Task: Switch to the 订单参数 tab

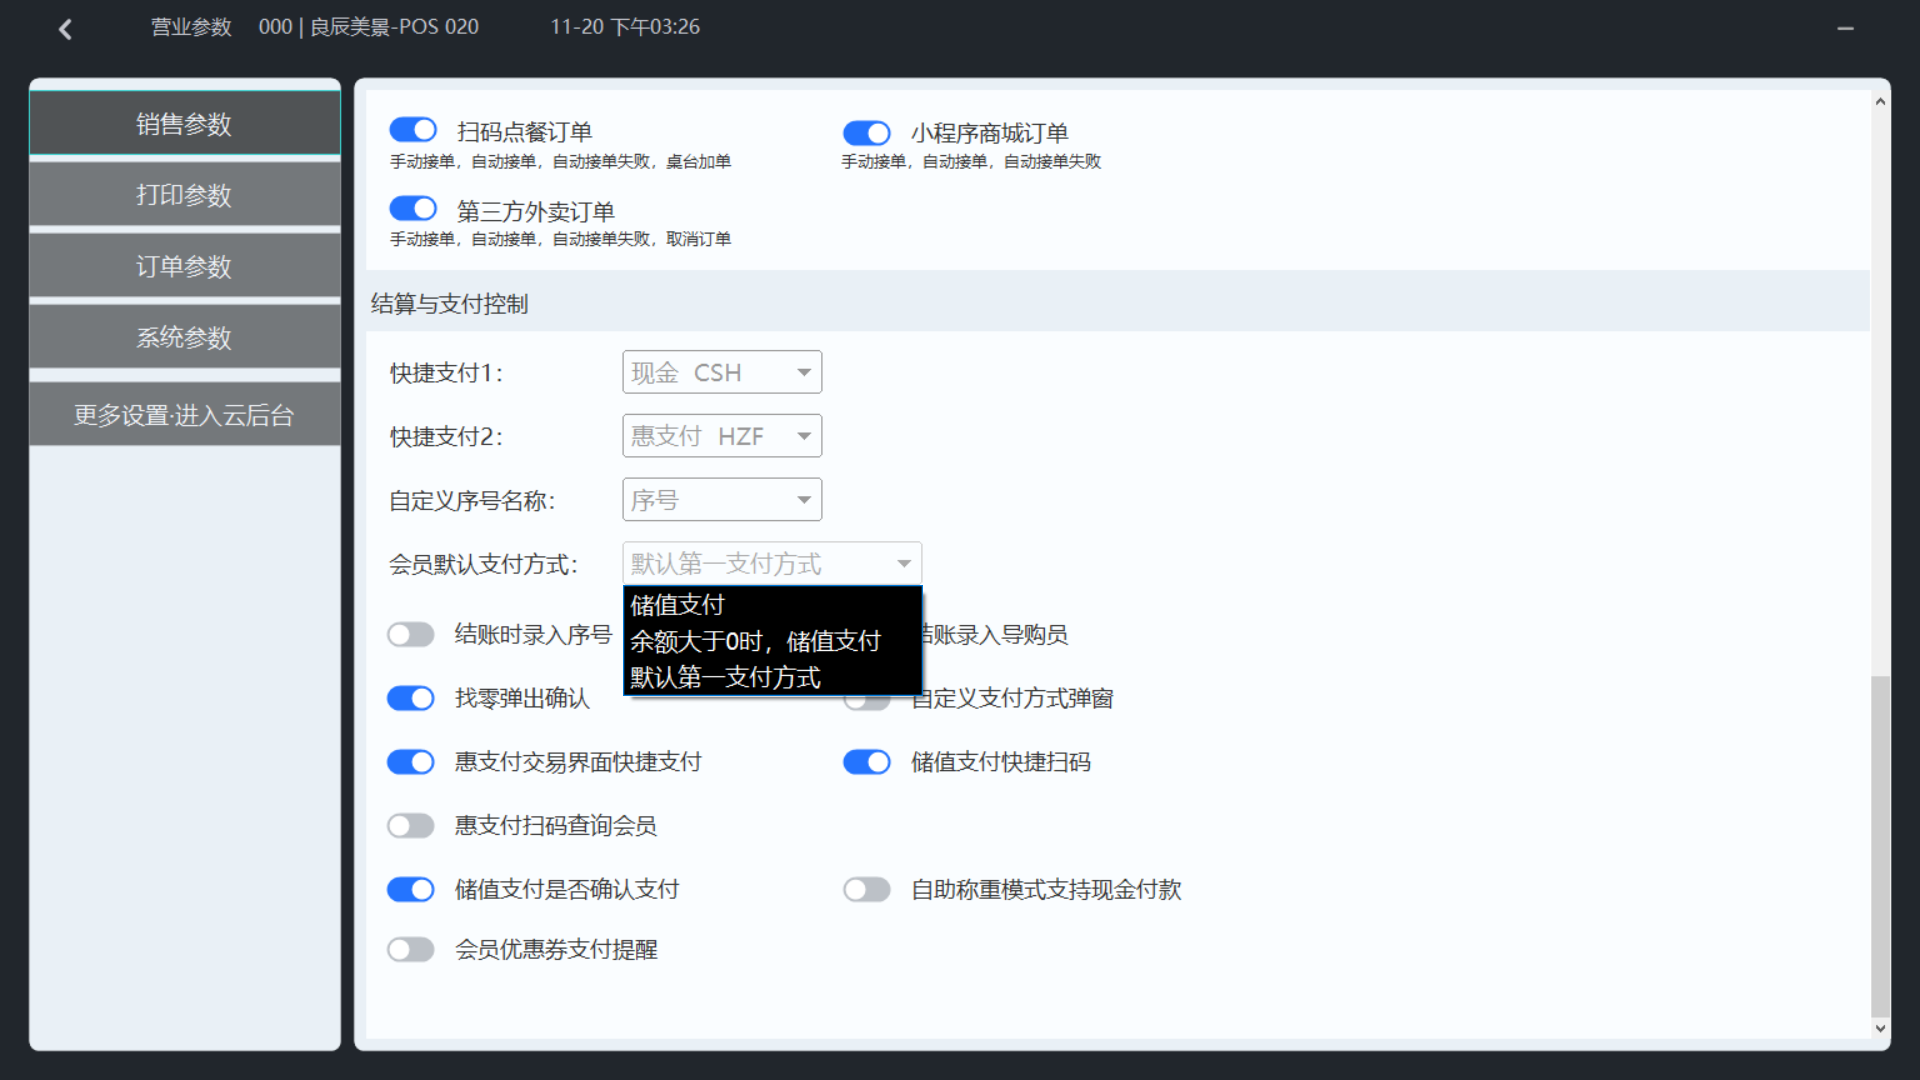Action: 184,266
